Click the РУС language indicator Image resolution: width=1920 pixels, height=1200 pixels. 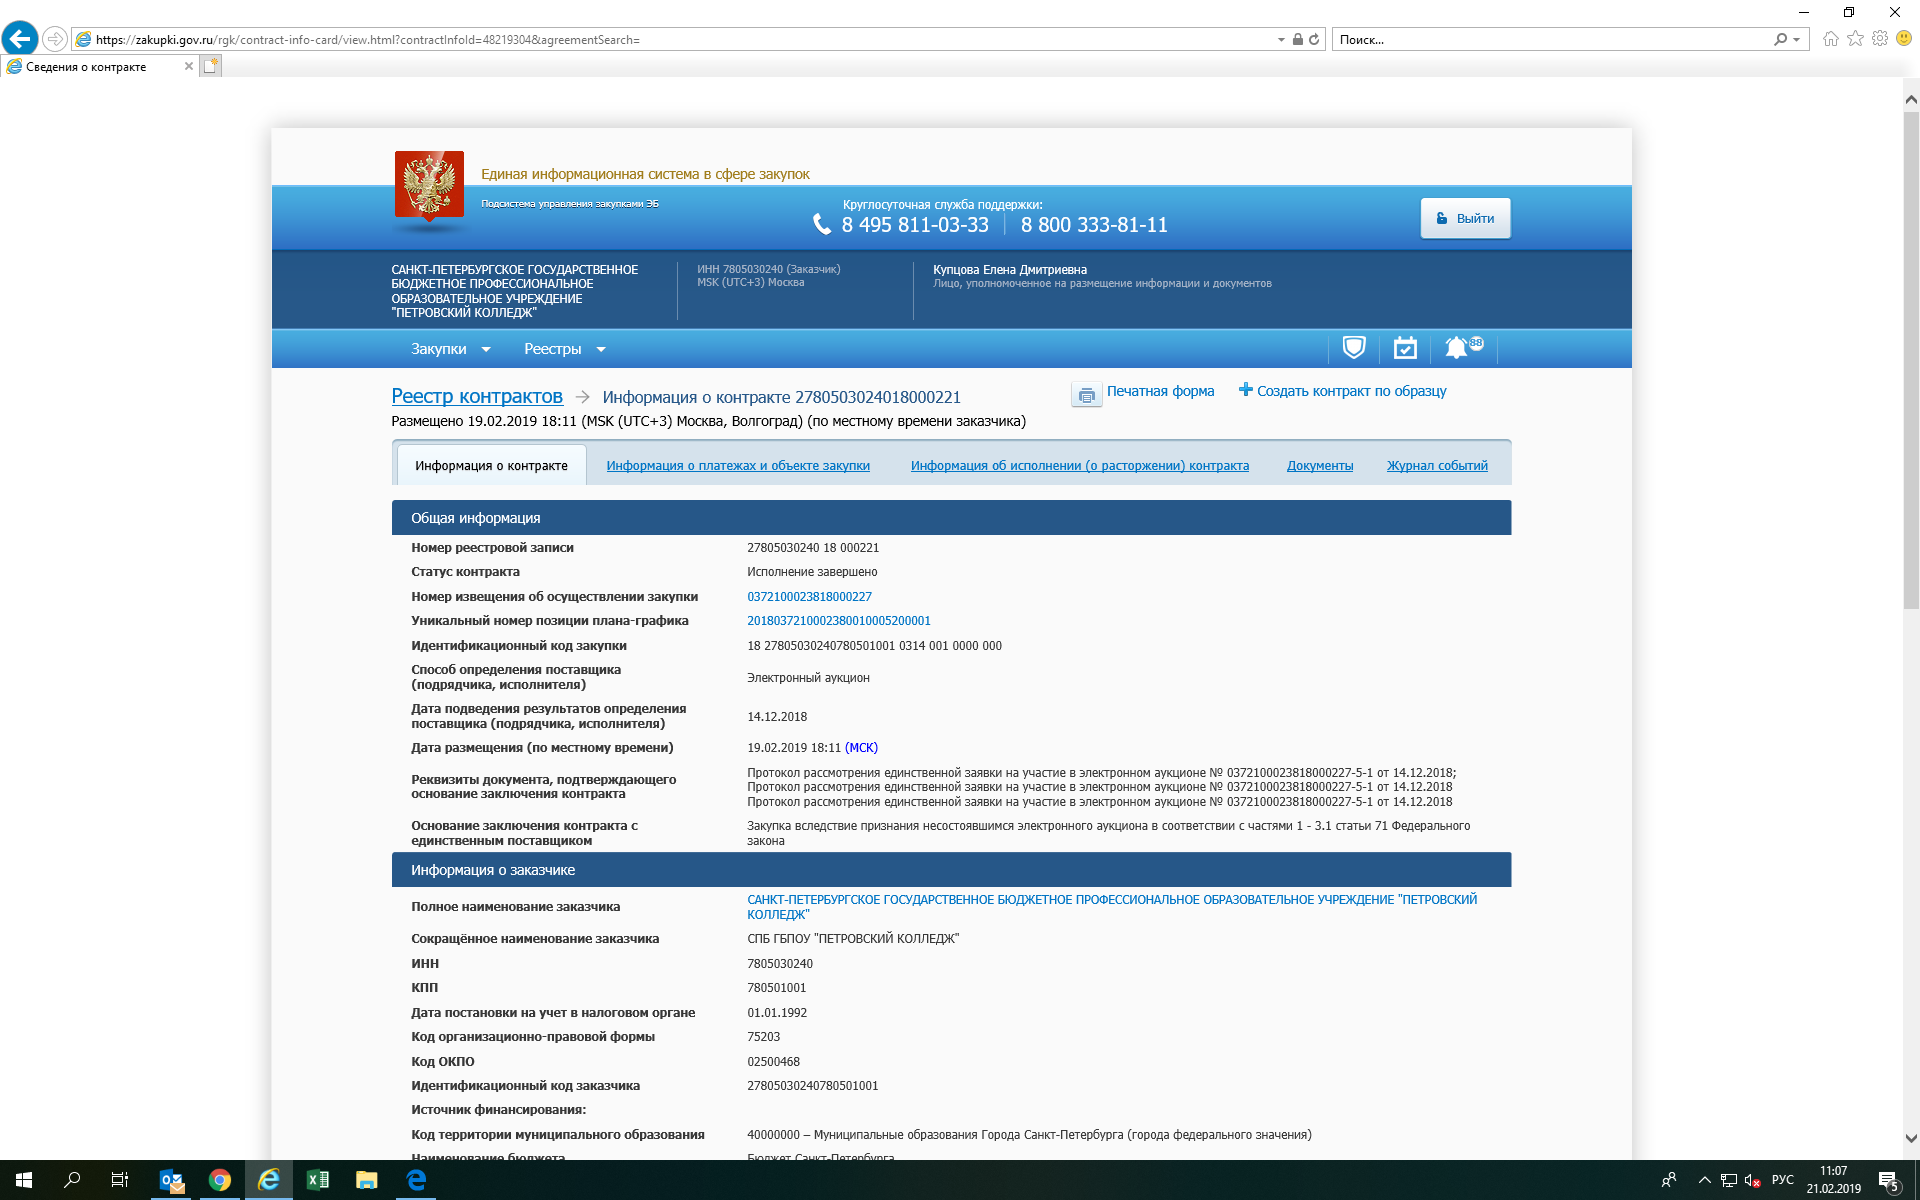1783,1180
